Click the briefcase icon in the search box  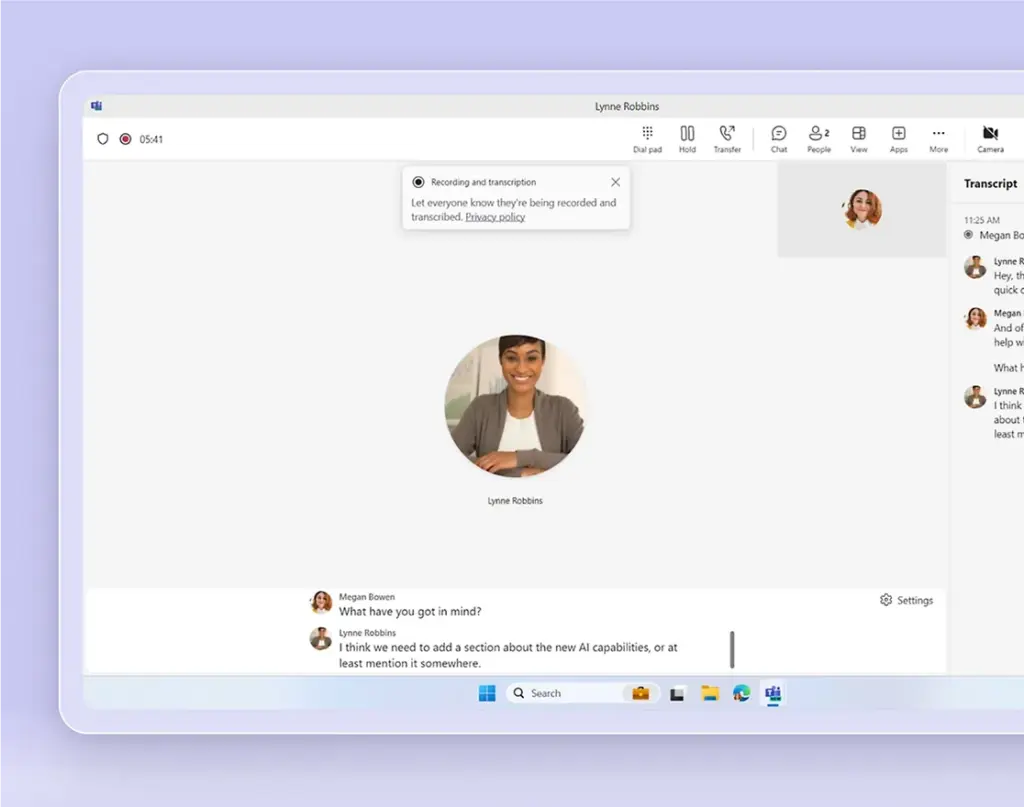(x=641, y=693)
